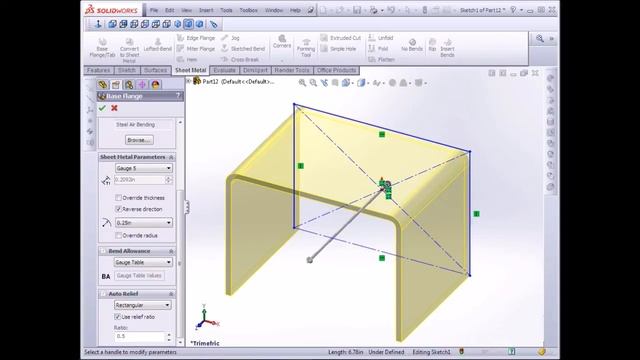Click Base Flange help question mark

(x=178, y=96)
